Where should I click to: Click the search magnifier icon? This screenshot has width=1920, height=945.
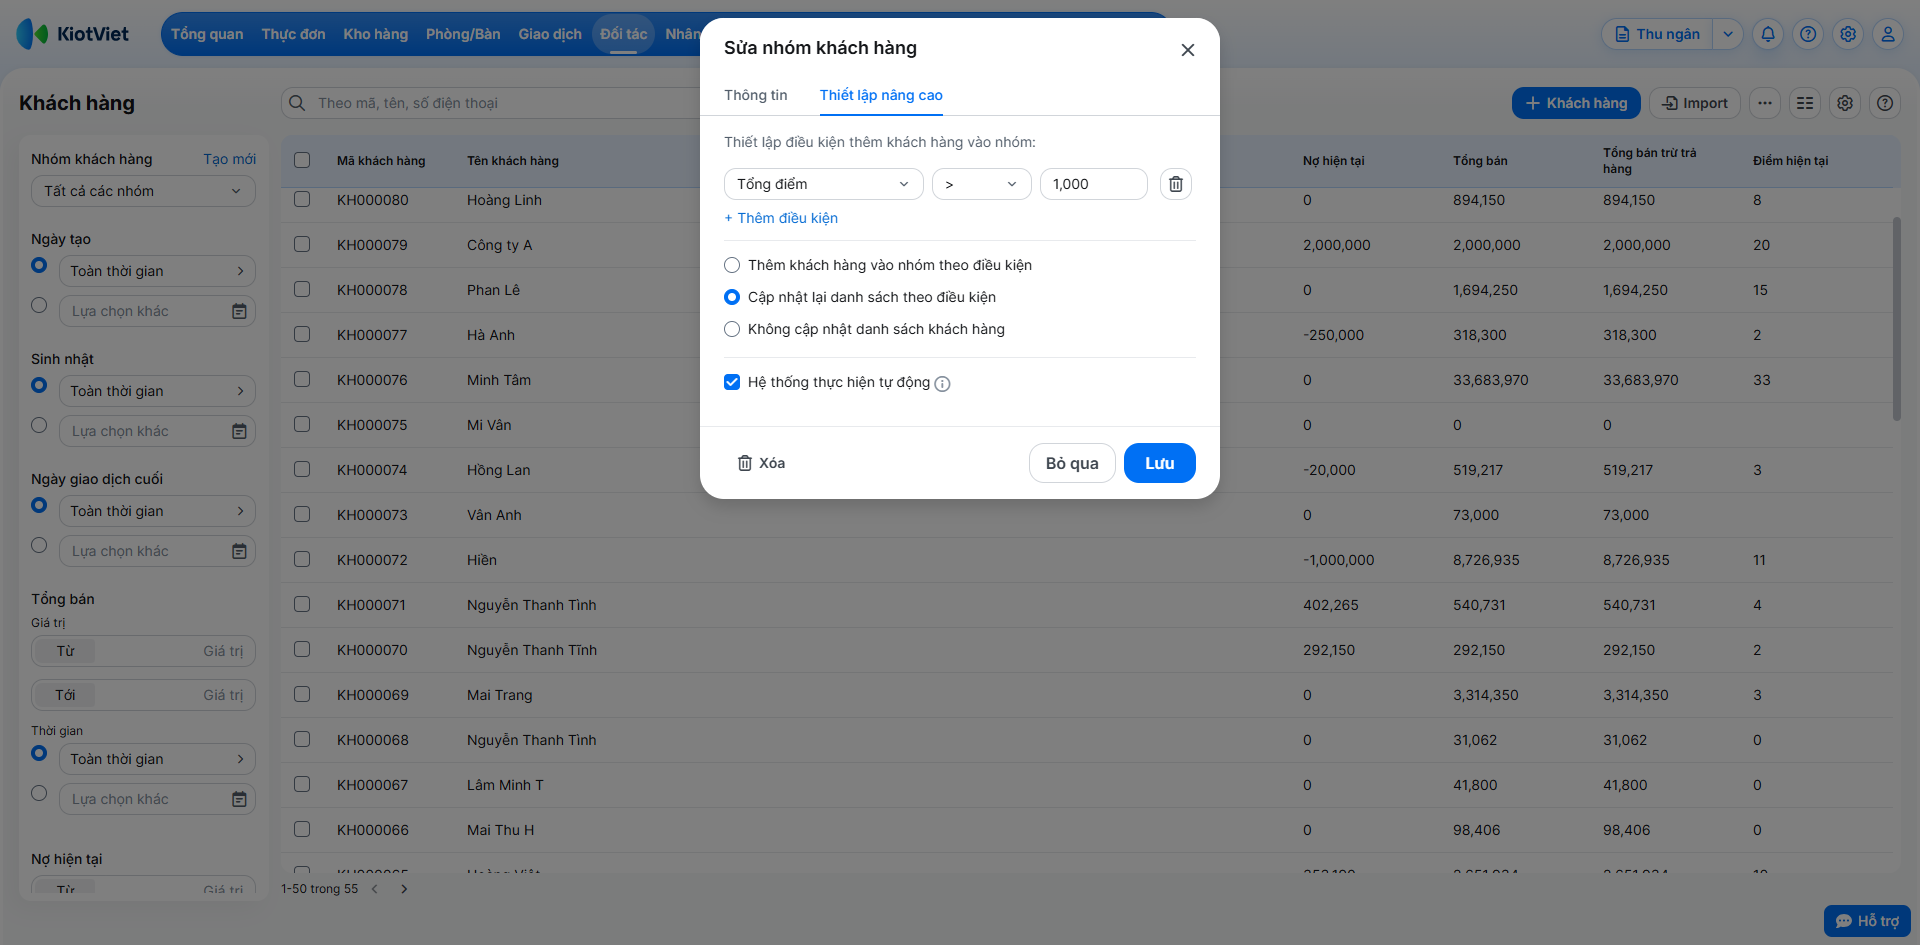click(x=297, y=103)
